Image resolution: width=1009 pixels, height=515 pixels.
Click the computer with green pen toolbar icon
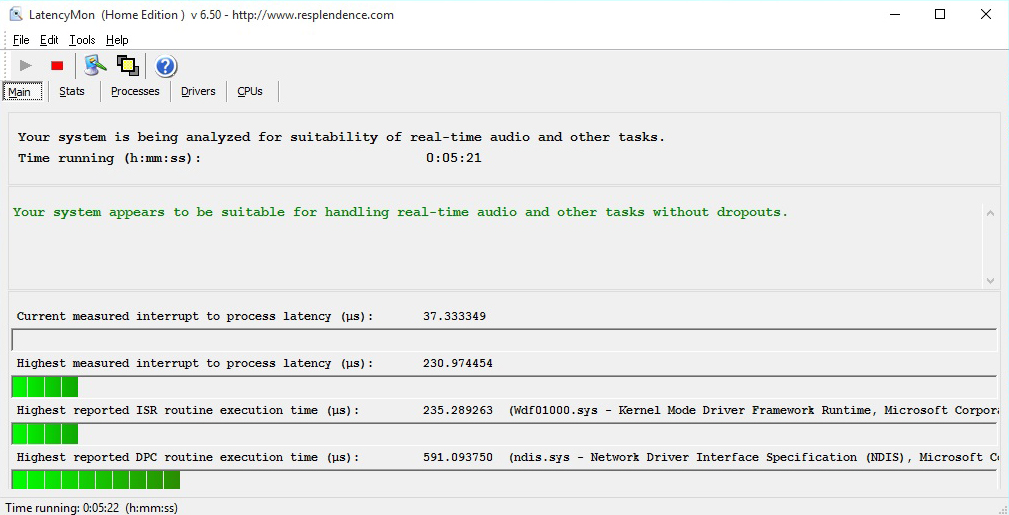click(95, 66)
